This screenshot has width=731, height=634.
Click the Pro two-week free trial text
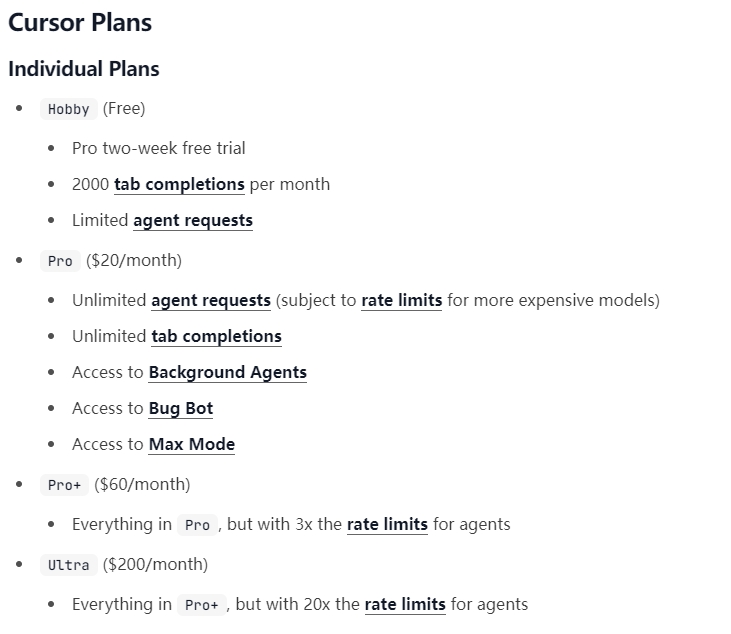pyautogui.click(x=159, y=148)
